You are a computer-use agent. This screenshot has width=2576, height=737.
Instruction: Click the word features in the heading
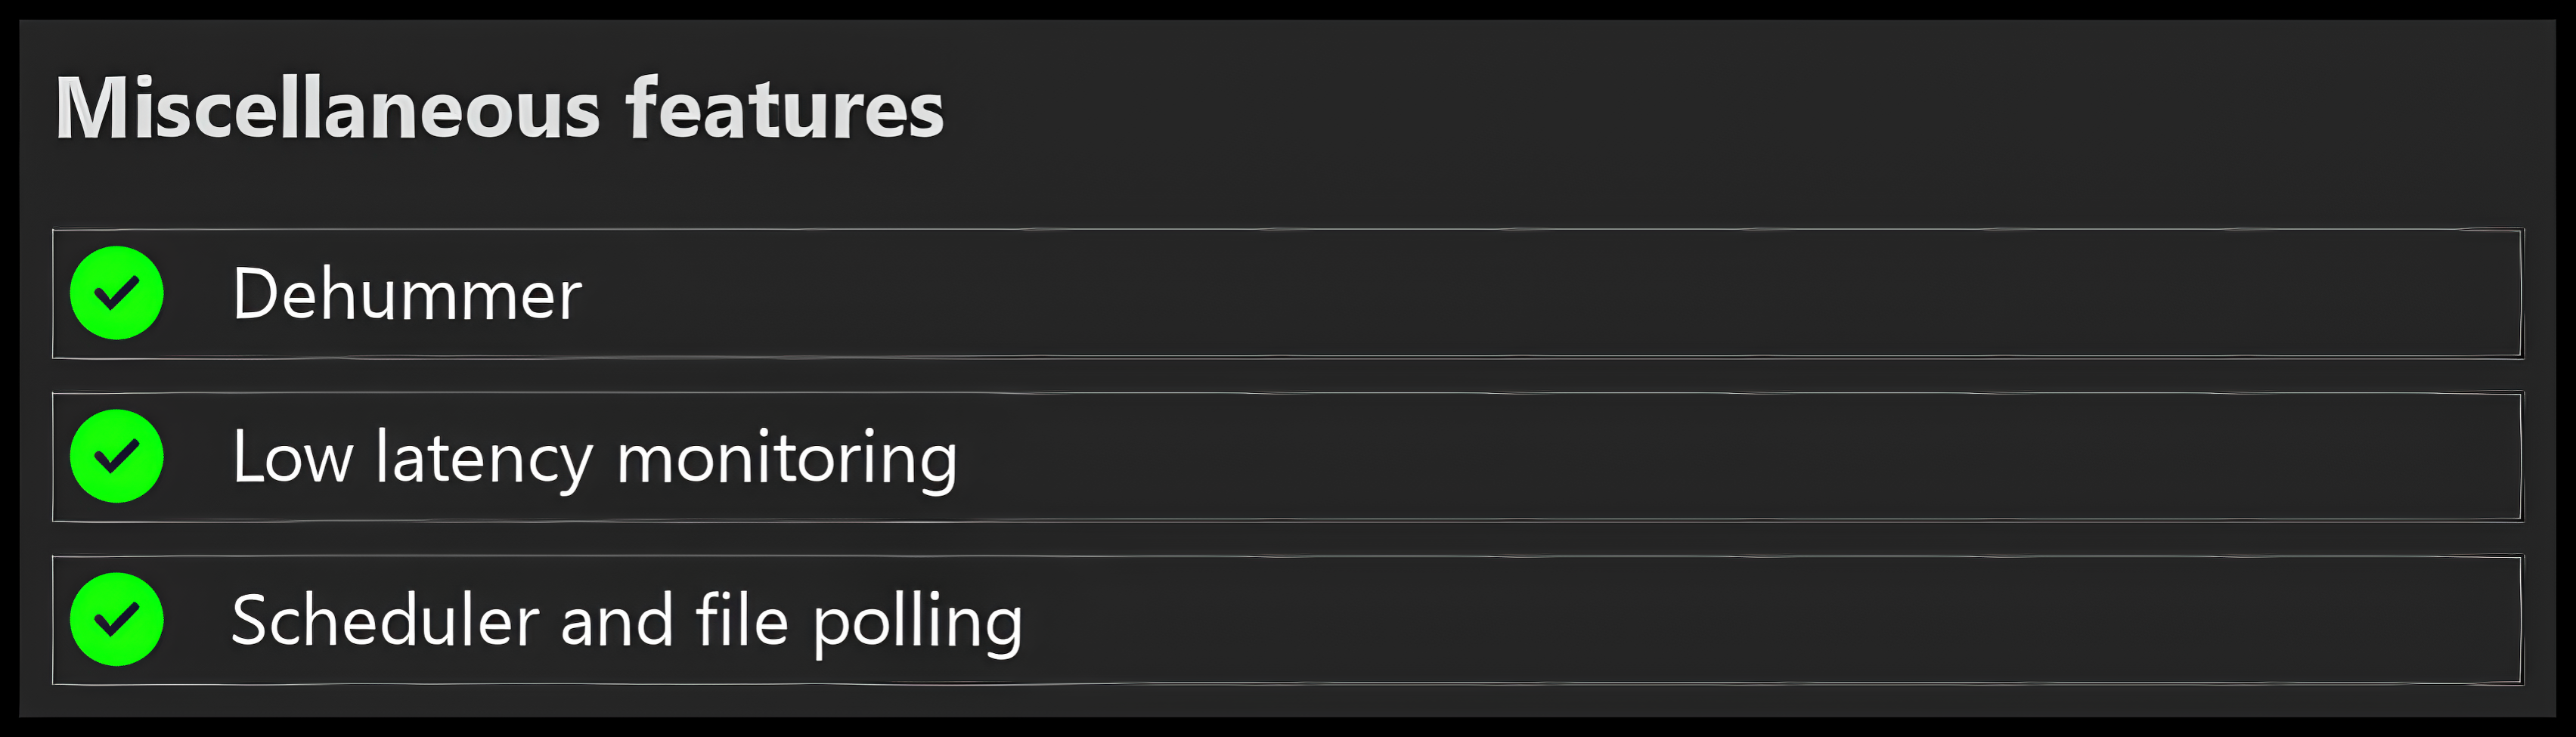click(x=785, y=107)
